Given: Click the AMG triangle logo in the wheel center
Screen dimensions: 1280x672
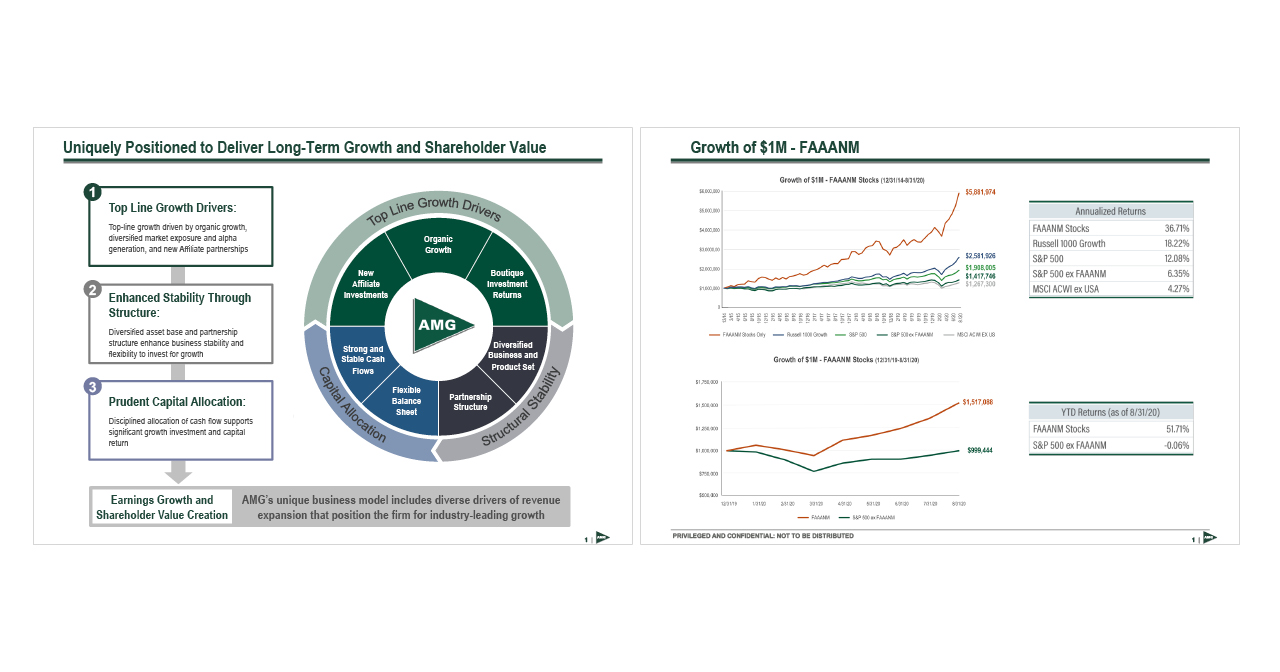Looking at the screenshot, I should coord(438,324).
